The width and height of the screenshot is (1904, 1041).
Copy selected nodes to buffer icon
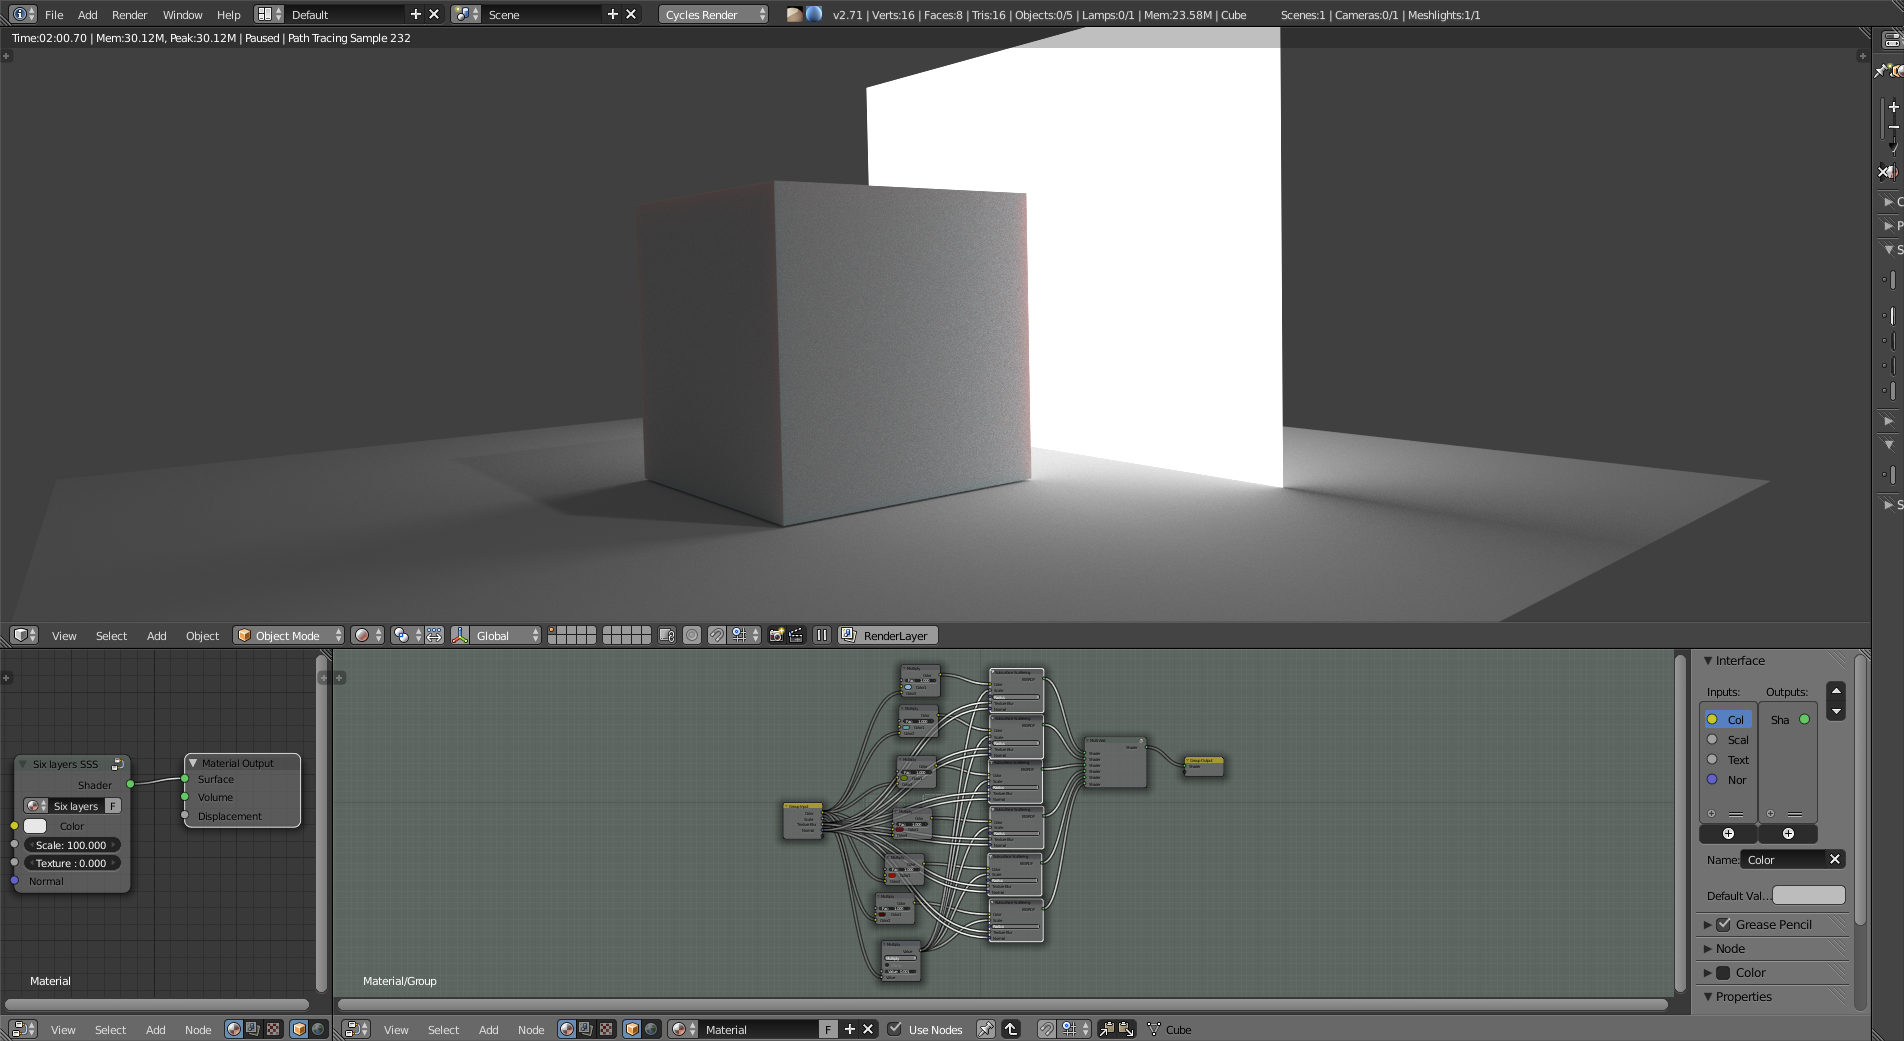click(1107, 1029)
